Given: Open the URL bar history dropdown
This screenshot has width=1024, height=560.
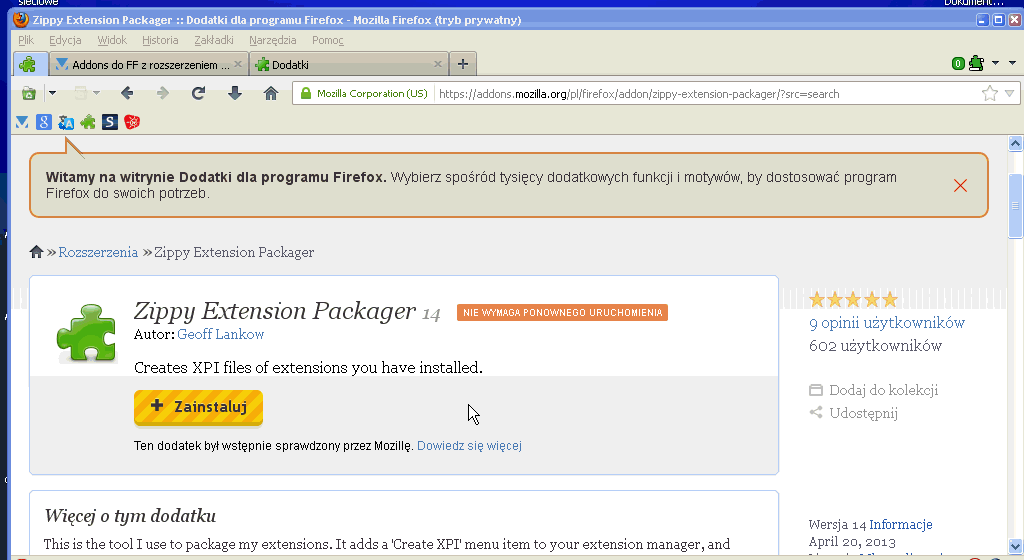Looking at the screenshot, I should [1009, 93].
